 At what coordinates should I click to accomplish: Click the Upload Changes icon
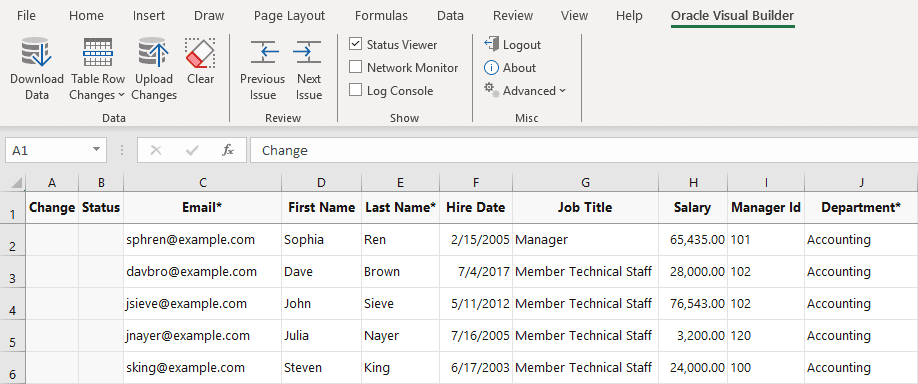pos(154,52)
